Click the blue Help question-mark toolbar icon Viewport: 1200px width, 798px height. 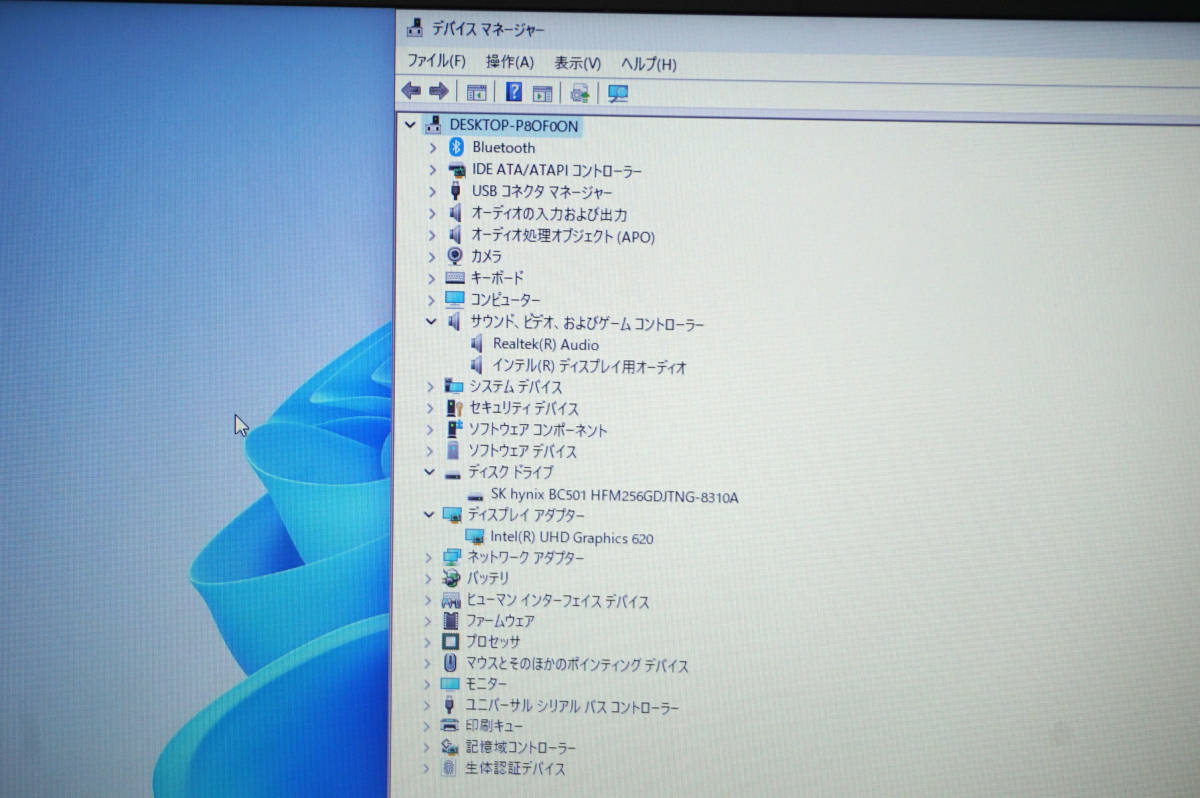click(514, 93)
